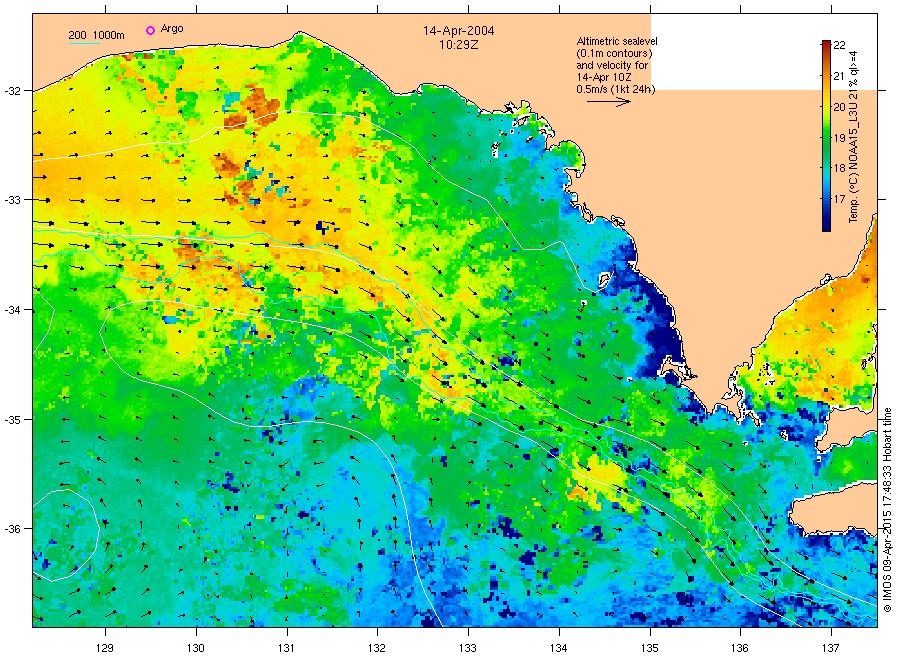This screenshot has width=900, height=660.
Task: Click the magenta Argo circle marker in legend
Action: [150, 30]
